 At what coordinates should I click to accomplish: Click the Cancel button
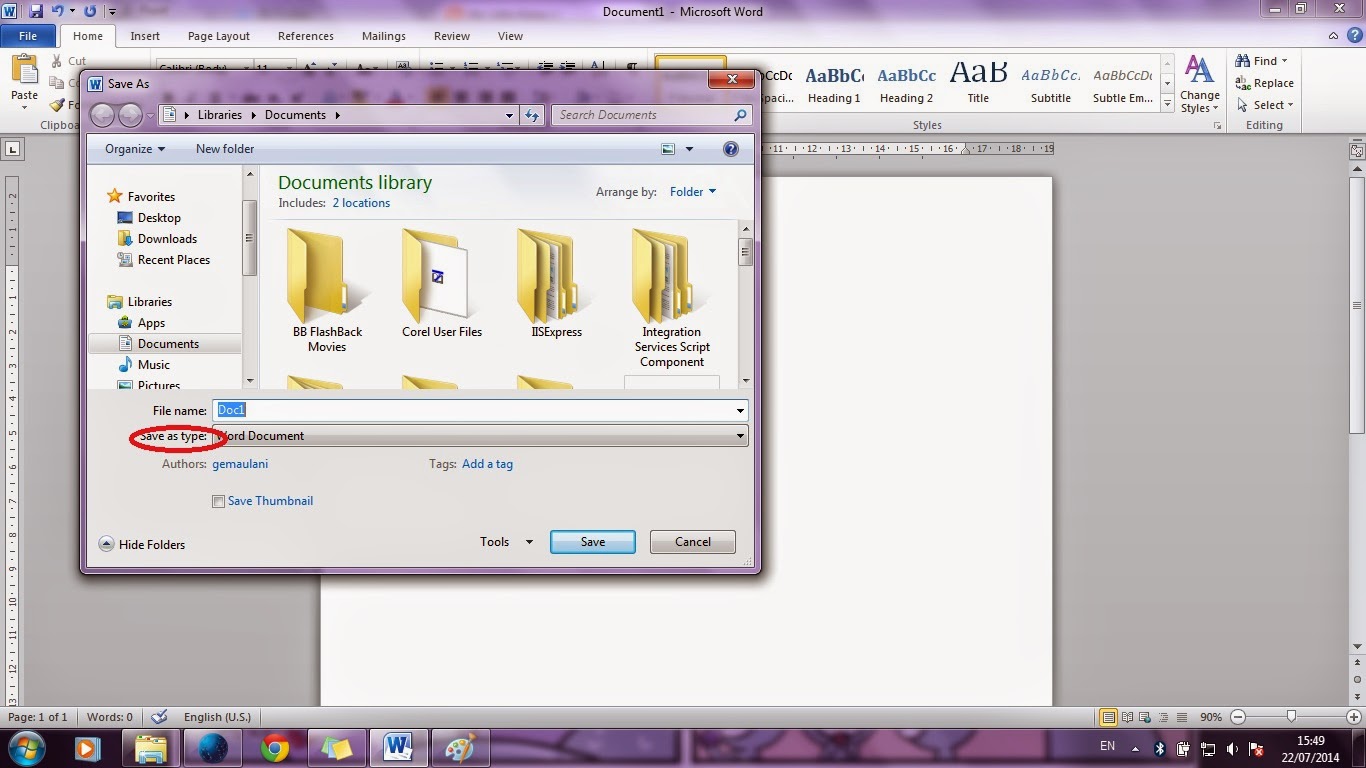pos(693,542)
